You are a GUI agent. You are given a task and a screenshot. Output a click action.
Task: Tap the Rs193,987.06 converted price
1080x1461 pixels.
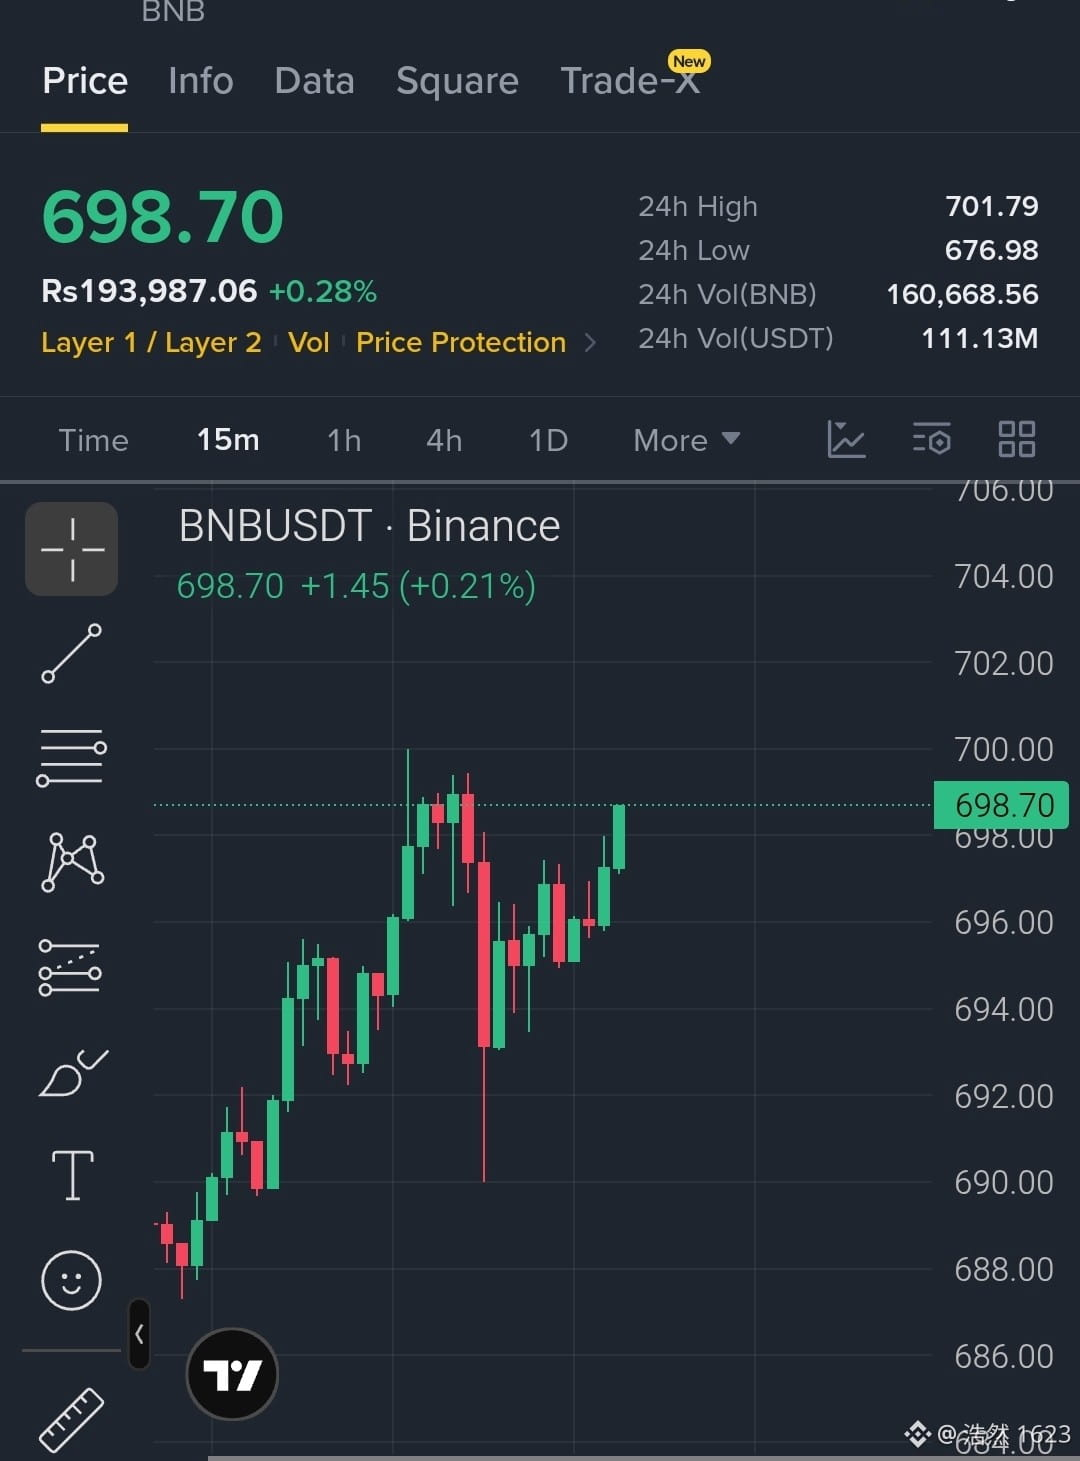(149, 291)
